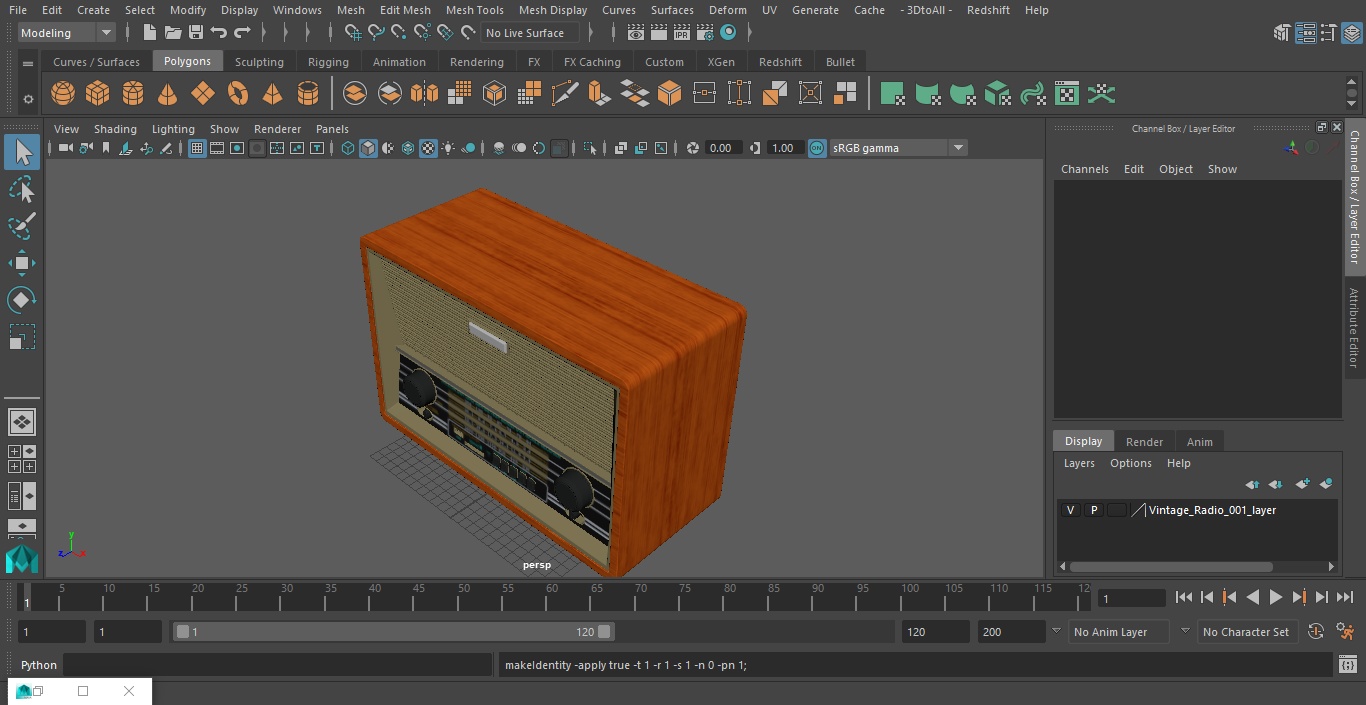The width and height of the screenshot is (1366, 705).
Task: Click the No Live Surface field
Action: point(532,33)
